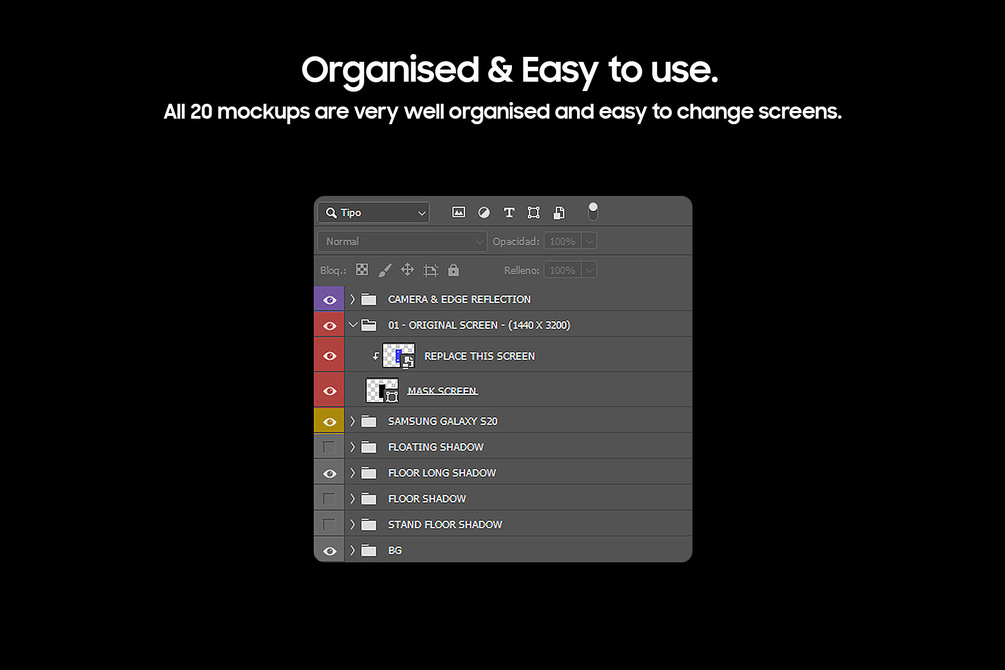Select the 'STAND FLOOR SHADOW' group name
The height and width of the screenshot is (670, 1005).
[x=445, y=524]
